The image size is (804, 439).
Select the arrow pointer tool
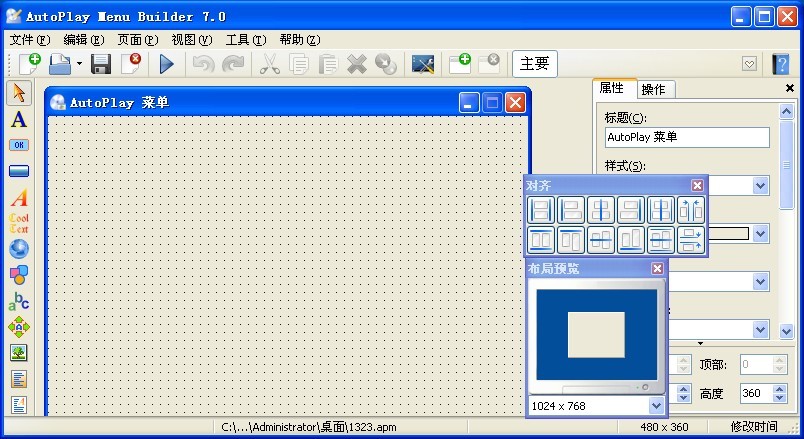[19, 93]
